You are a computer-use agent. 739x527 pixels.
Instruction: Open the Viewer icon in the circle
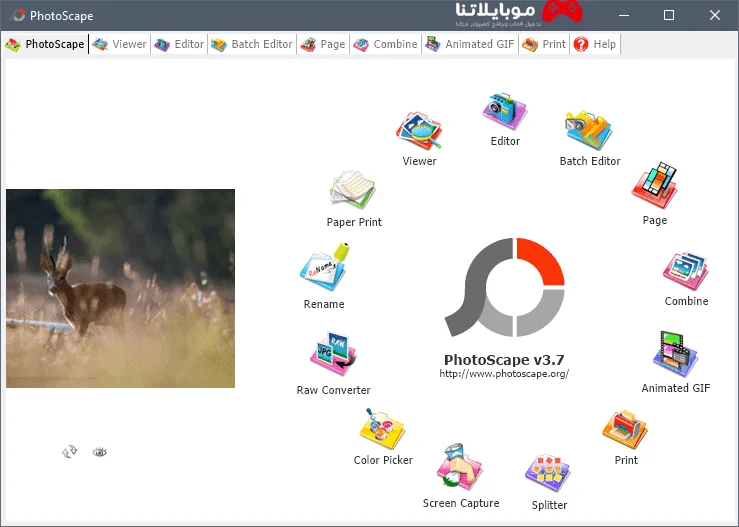click(419, 131)
